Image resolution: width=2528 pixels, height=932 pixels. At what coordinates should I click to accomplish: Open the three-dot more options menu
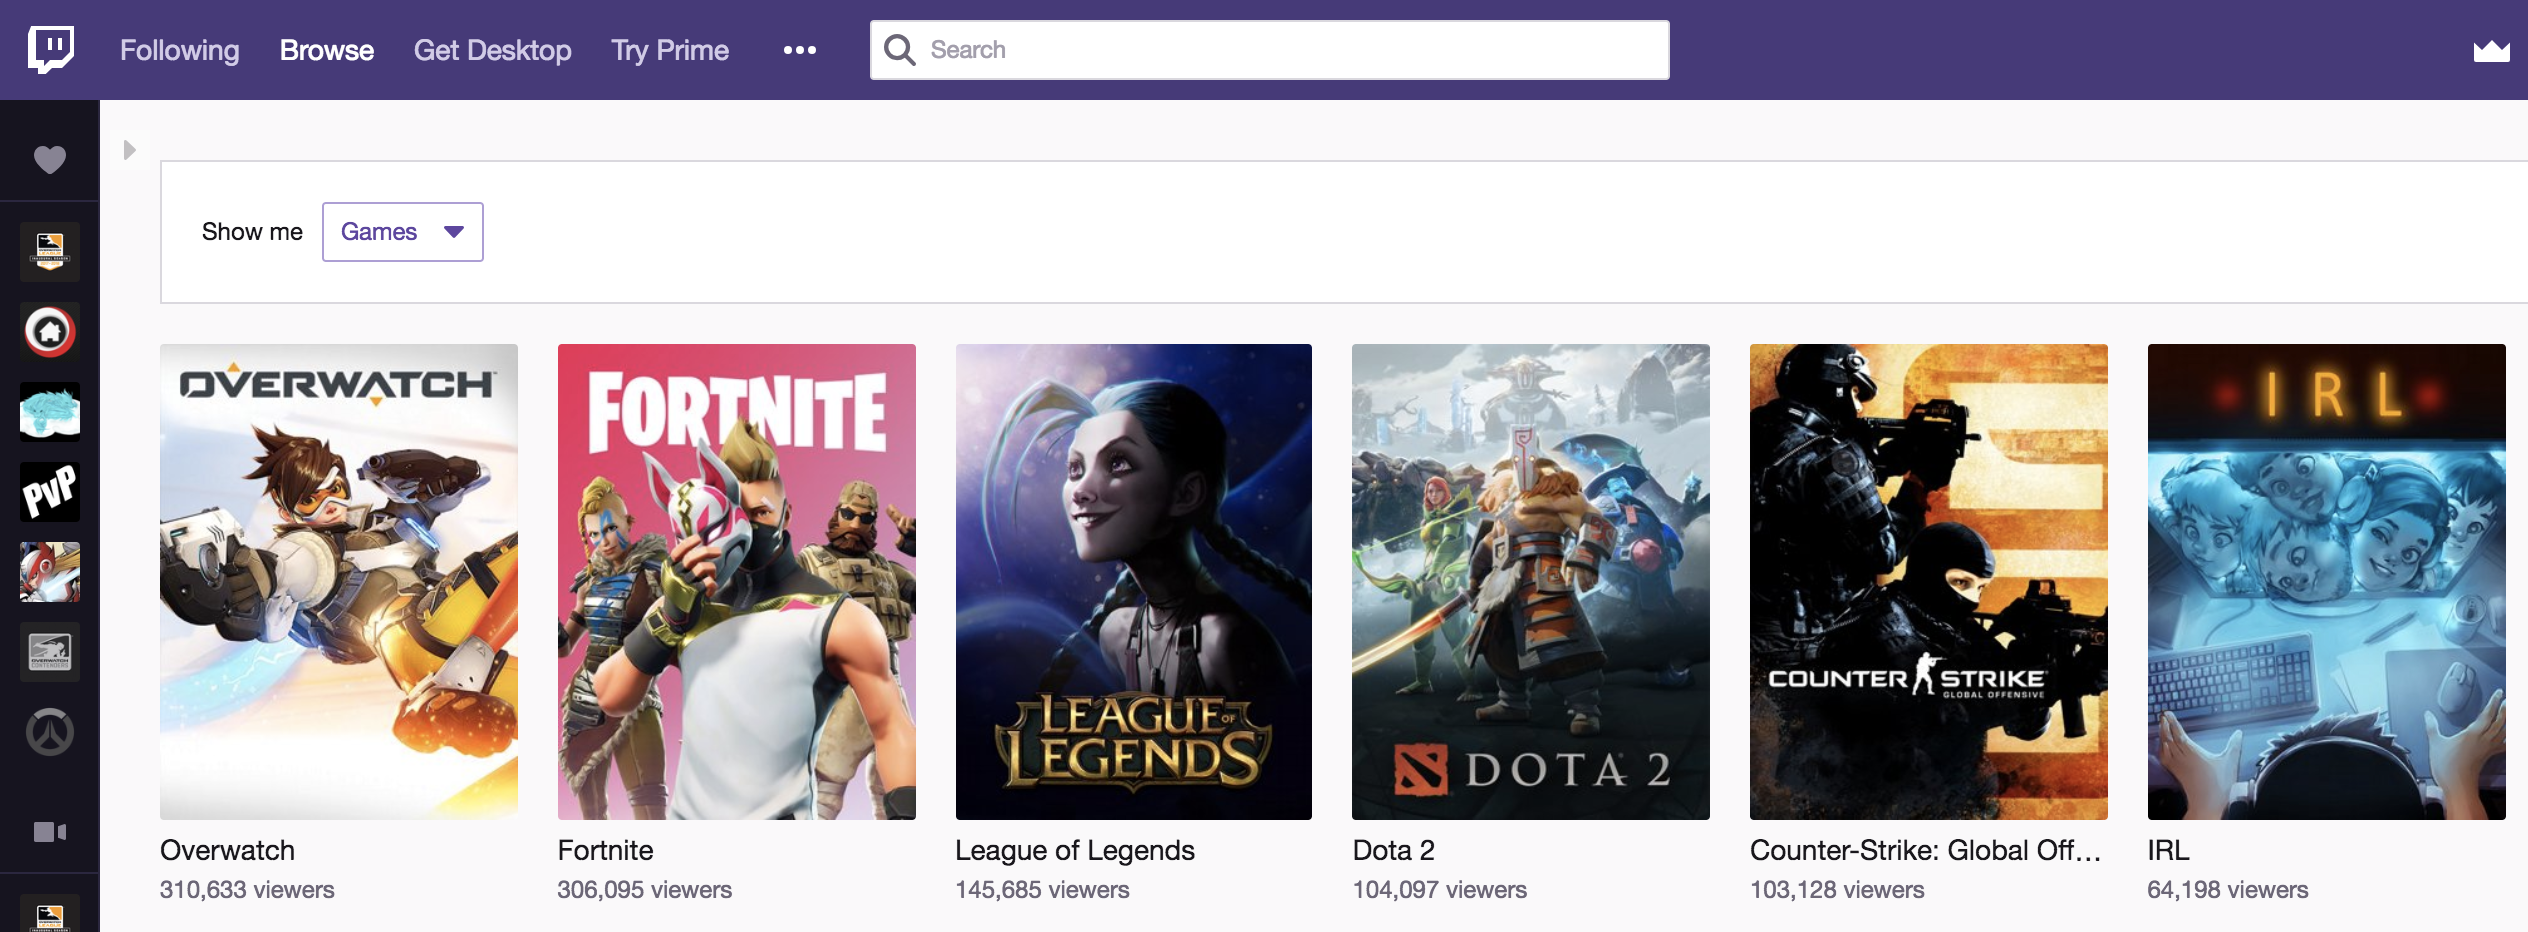[800, 50]
